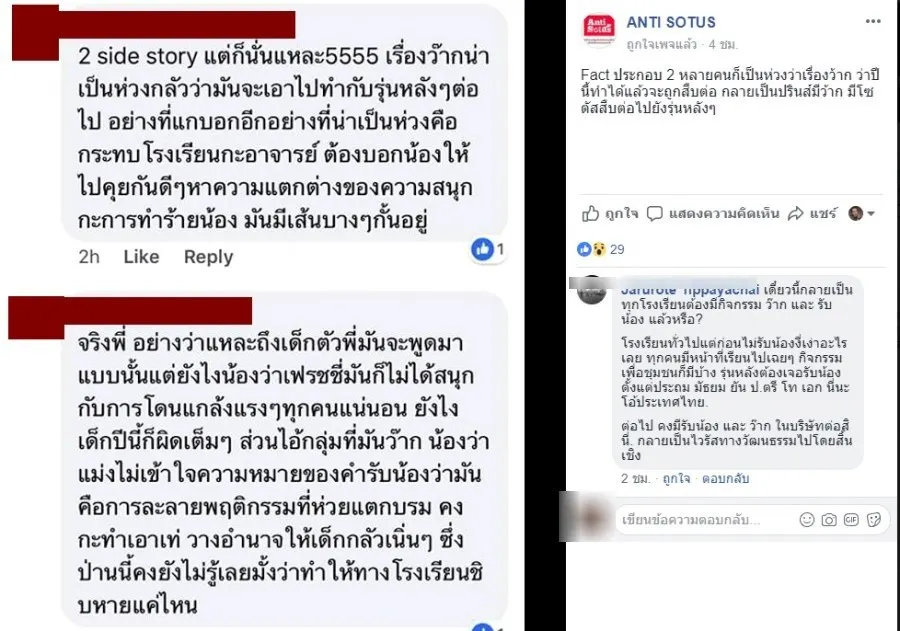
Task: Open the ANTI SOTUS page name link
Action: [671, 22]
